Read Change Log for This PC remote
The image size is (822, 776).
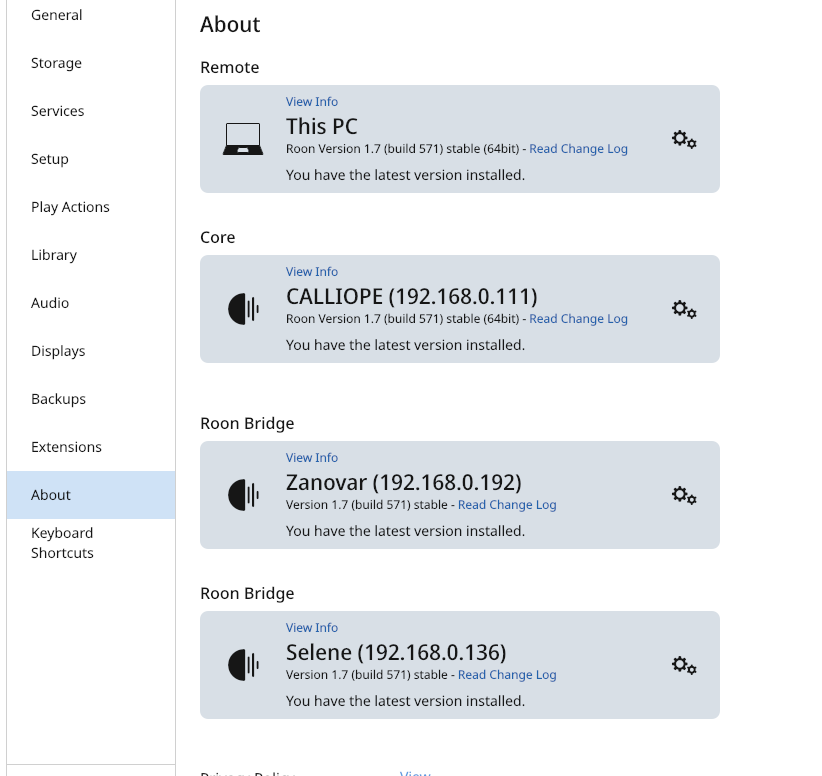[x=578, y=149]
